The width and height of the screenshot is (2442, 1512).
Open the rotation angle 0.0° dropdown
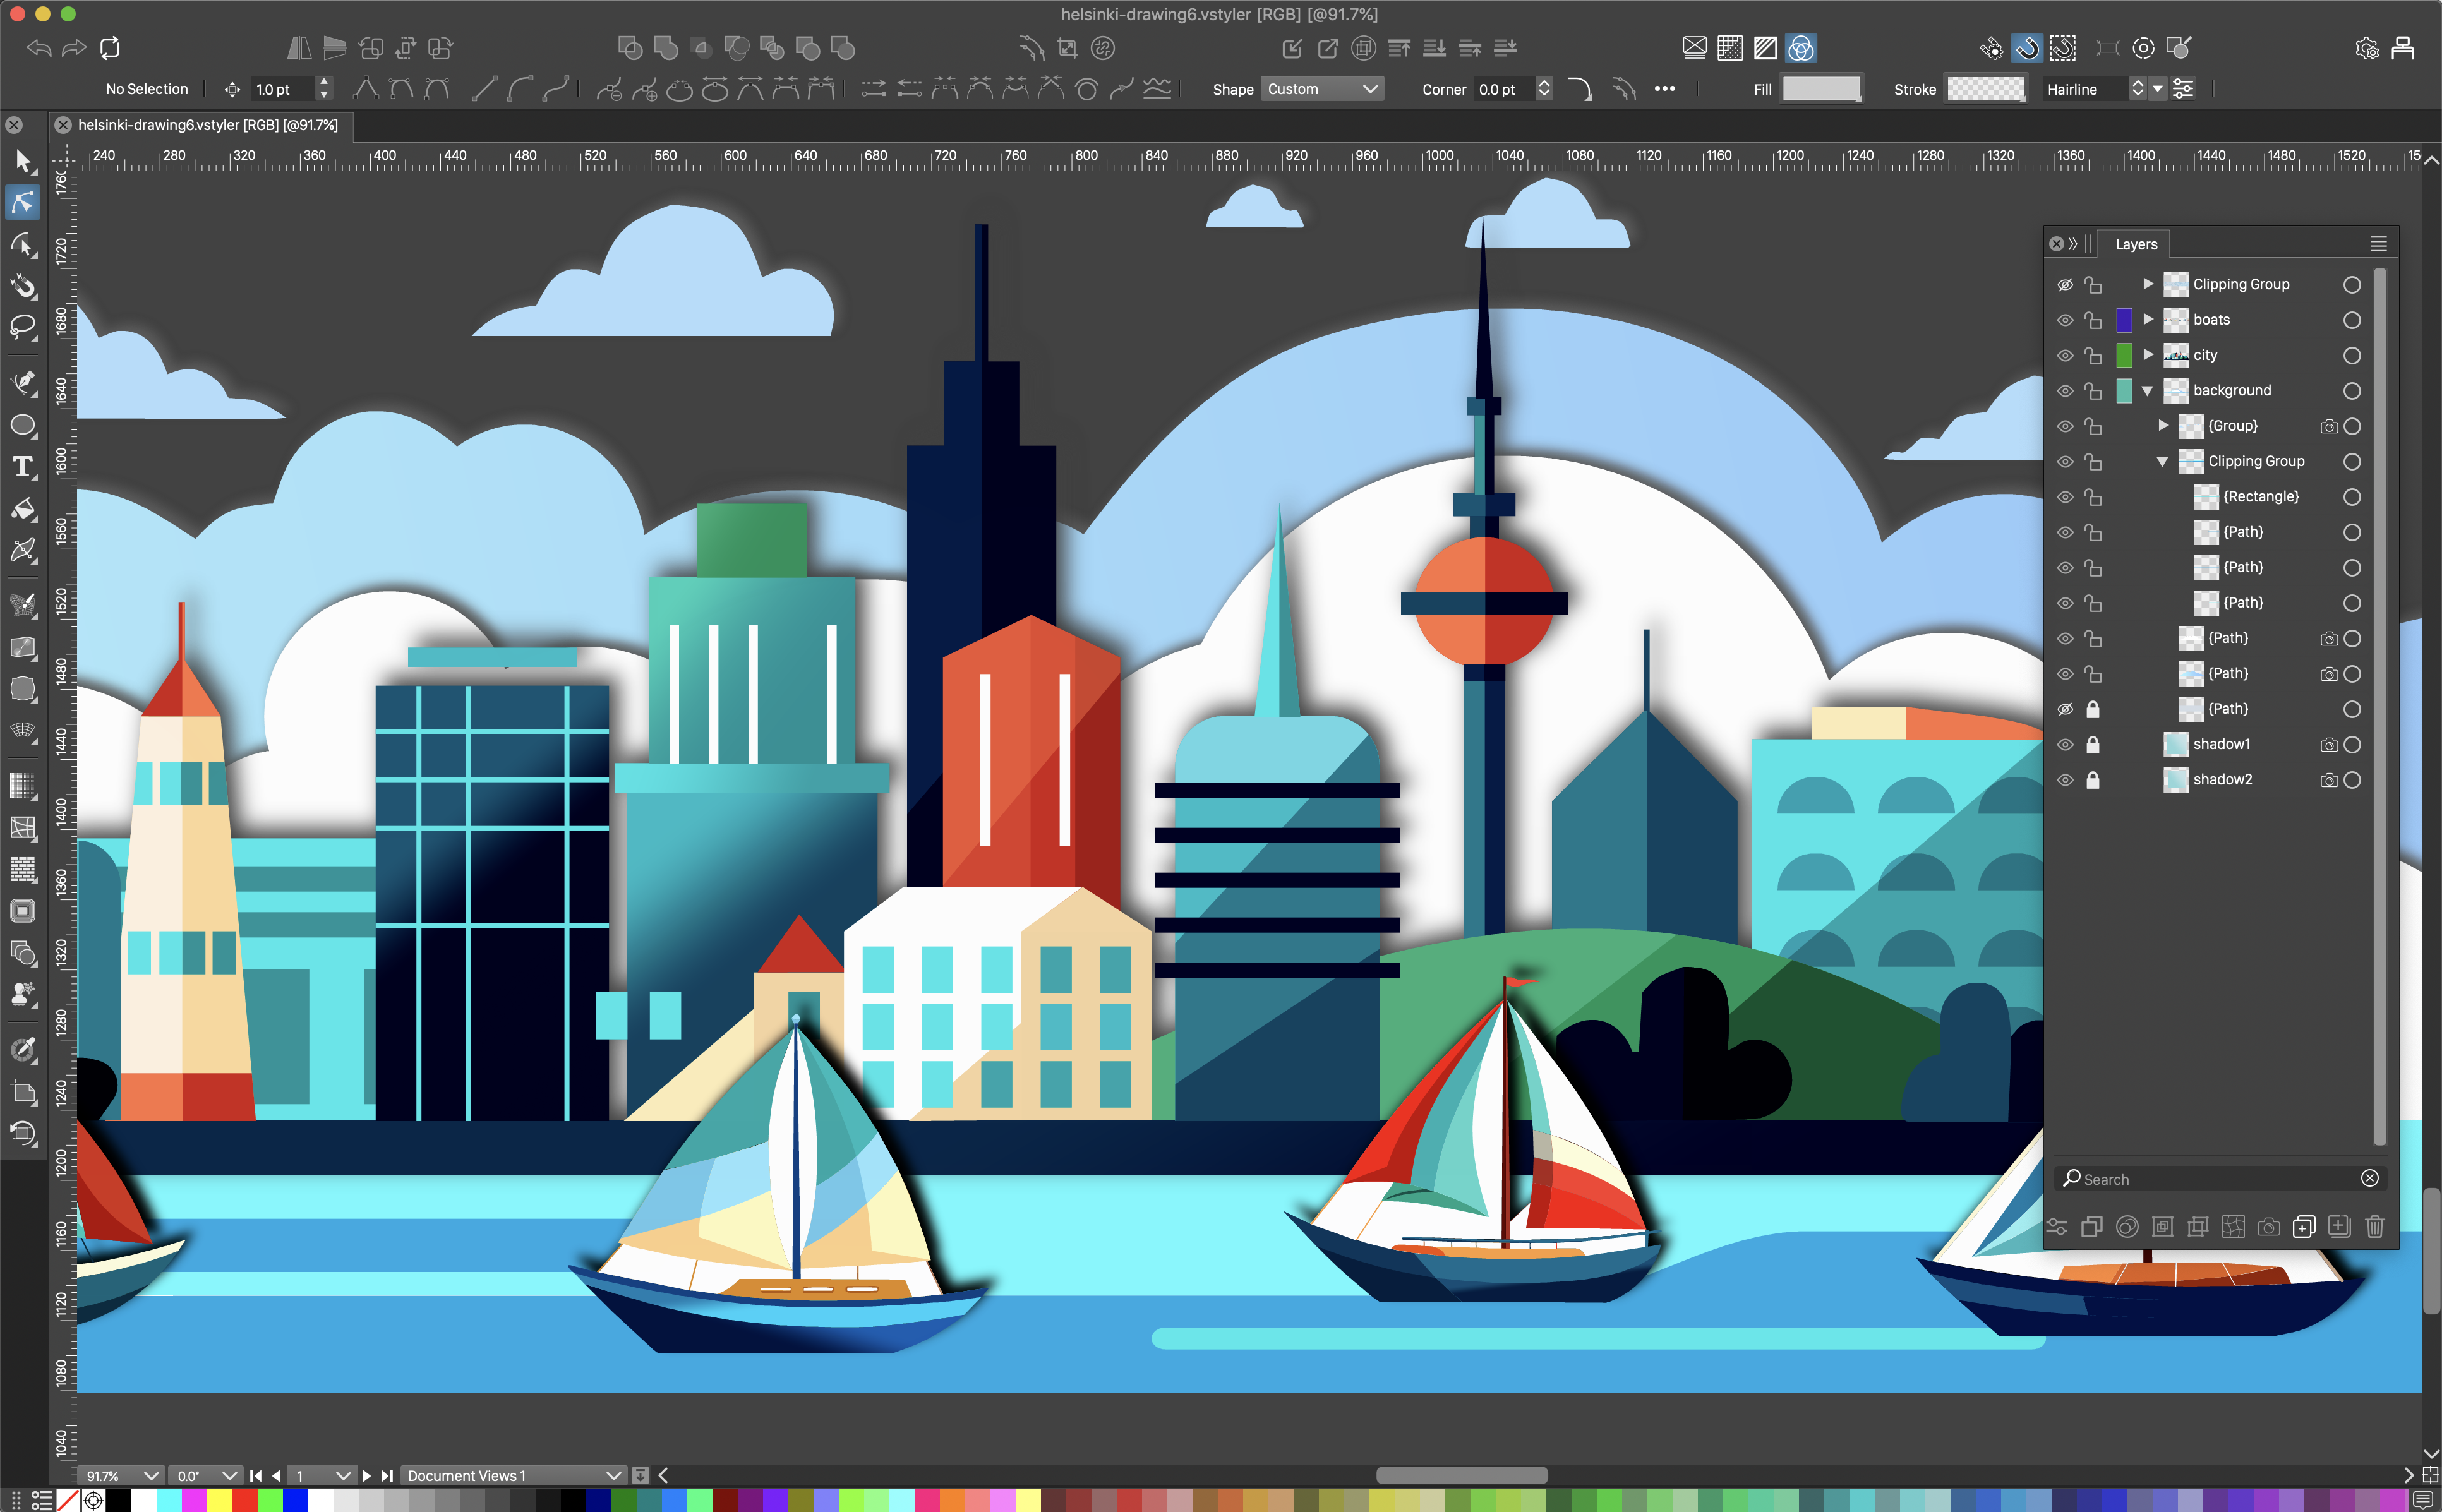pos(206,1475)
